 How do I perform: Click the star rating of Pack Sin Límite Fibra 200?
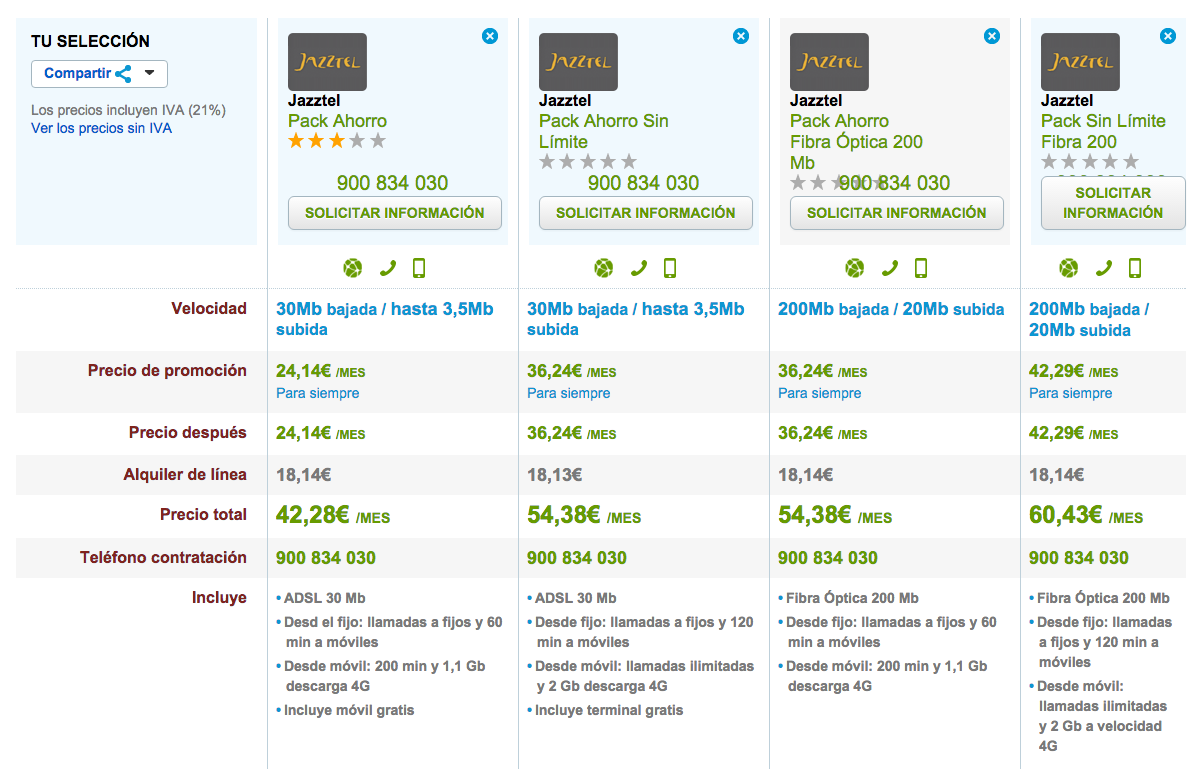[x=1090, y=162]
